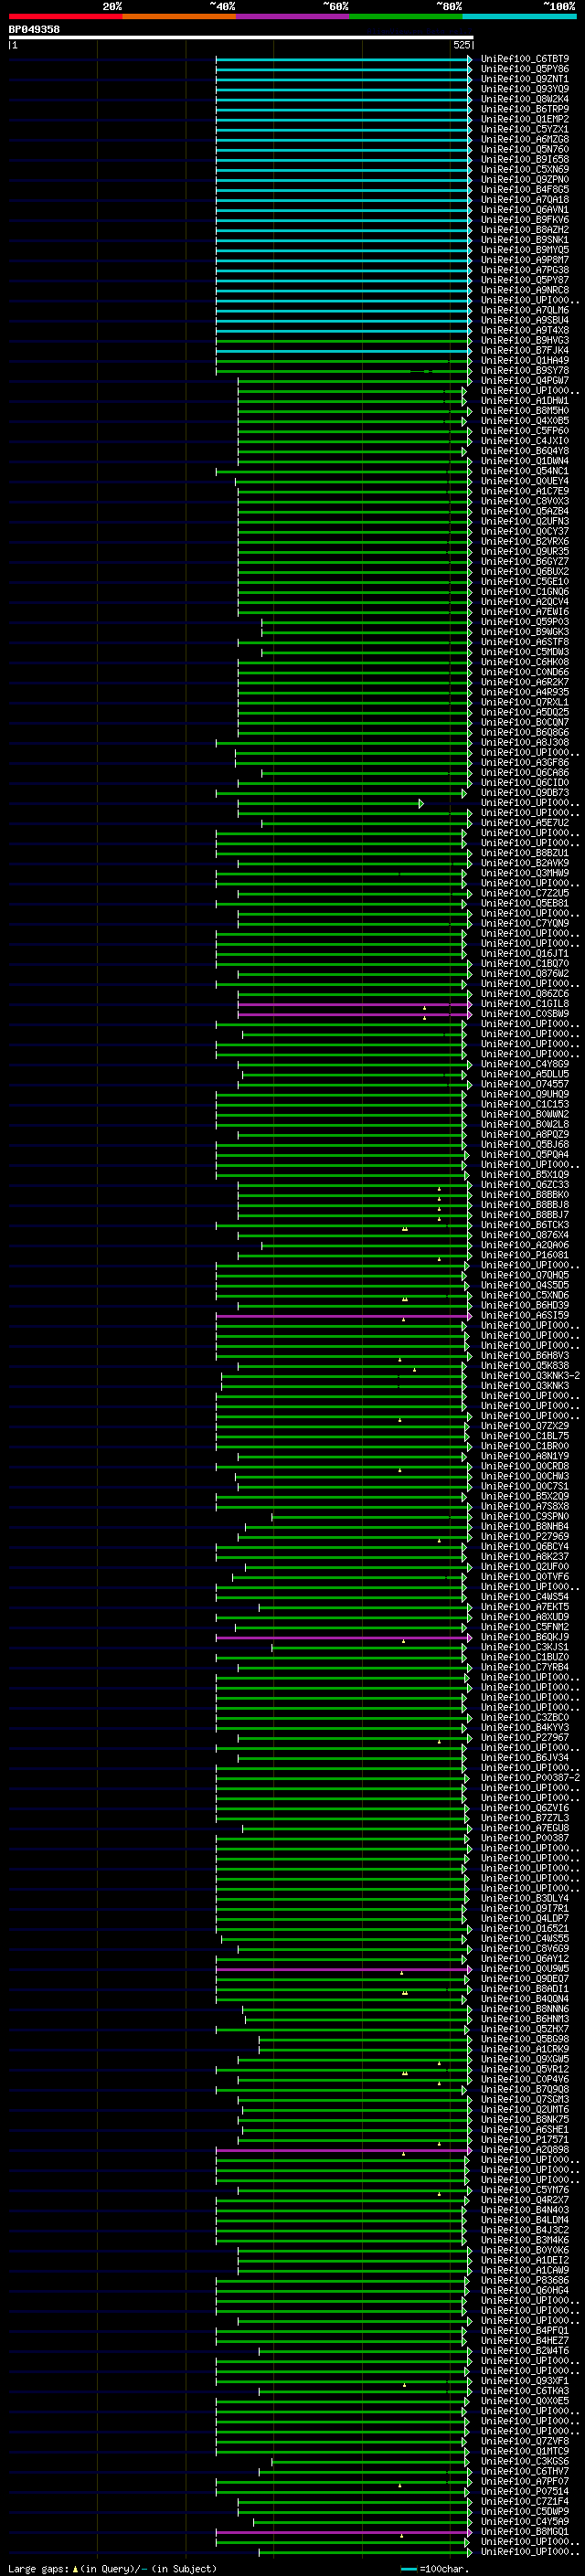The image size is (585, 2576).
Task: Select hit label UniRef100_A9SBU4
Action: point(525,320)
